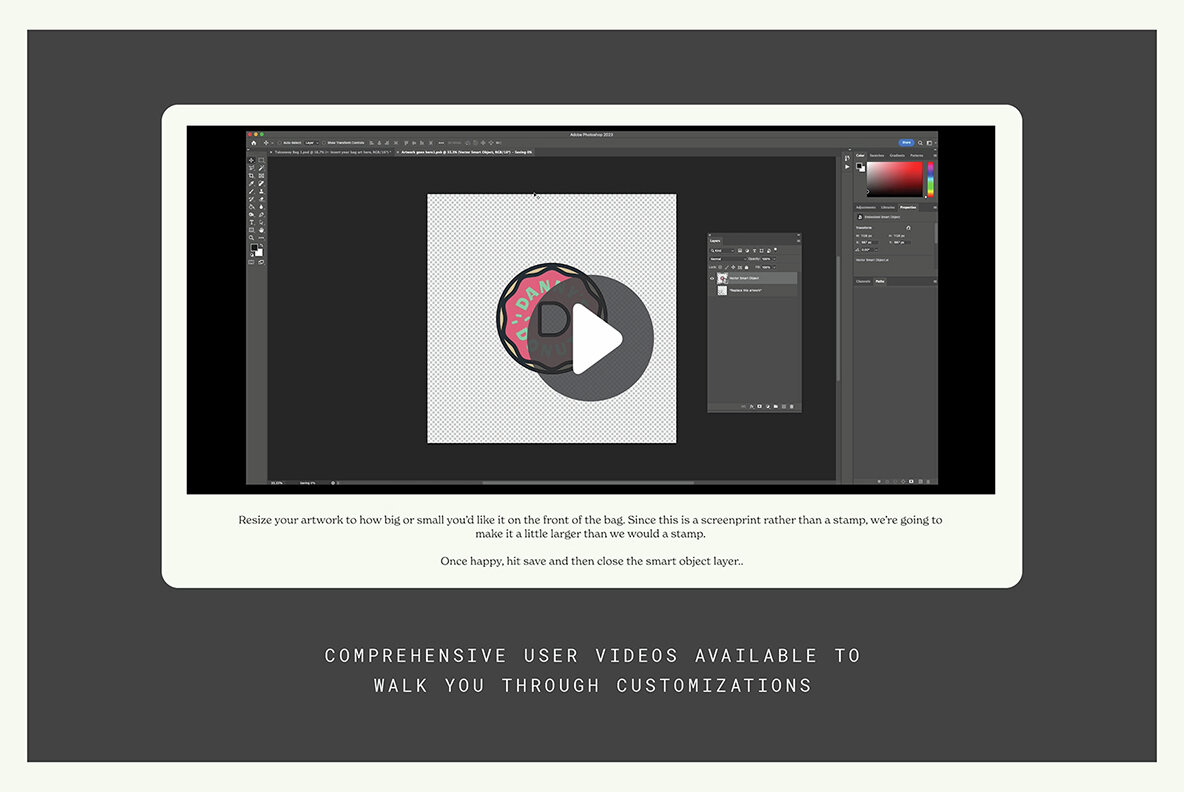Select the Horizontal Type tool
The height and width of the screenshot is (792, 1184).
(x=251, y=222)
